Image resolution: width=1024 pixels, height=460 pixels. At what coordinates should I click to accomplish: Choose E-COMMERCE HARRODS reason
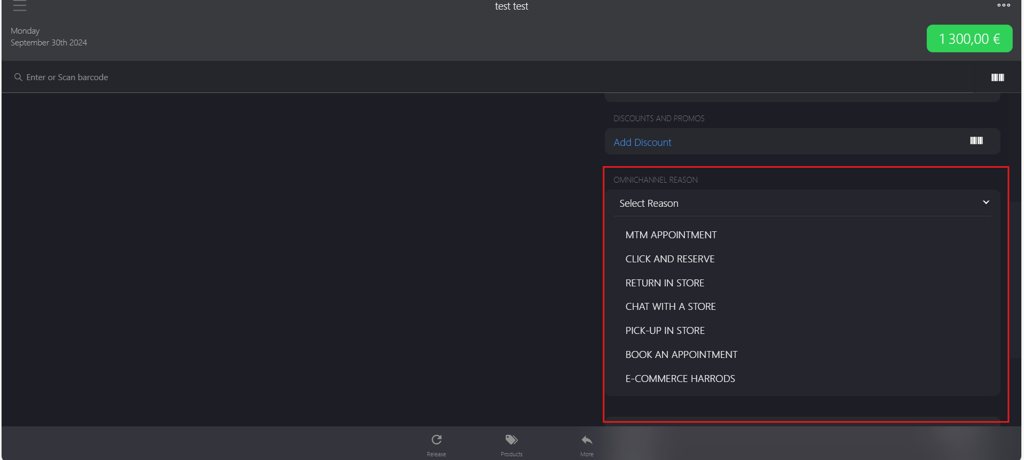click(x=680, y=378)
